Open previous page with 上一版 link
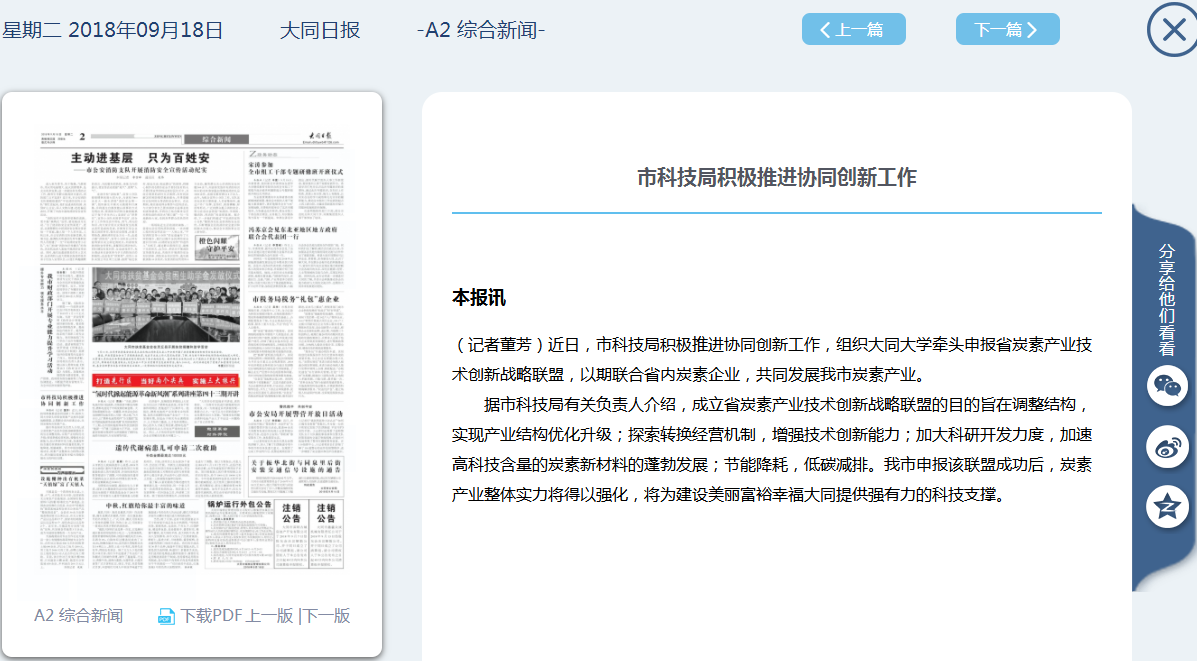The width and height of the screenshot is (1197, 661). (x=270, y=615)
